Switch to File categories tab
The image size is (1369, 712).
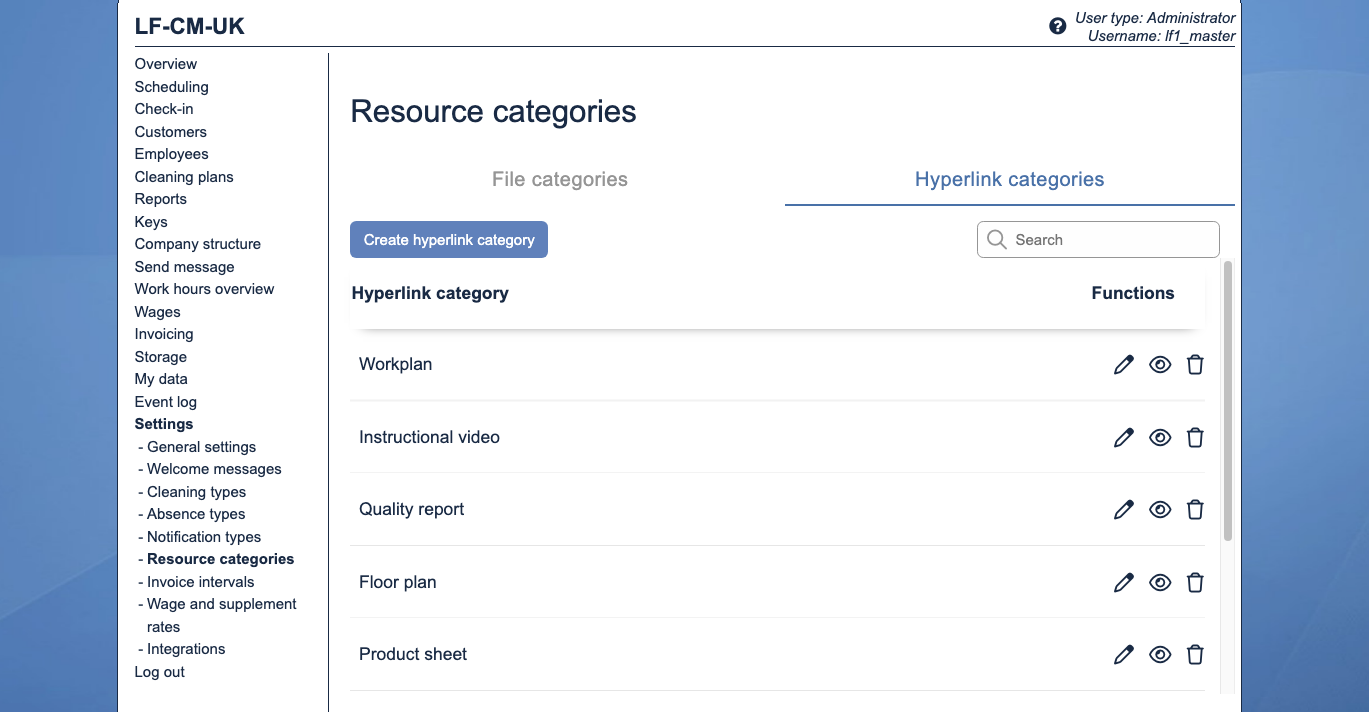560,180
